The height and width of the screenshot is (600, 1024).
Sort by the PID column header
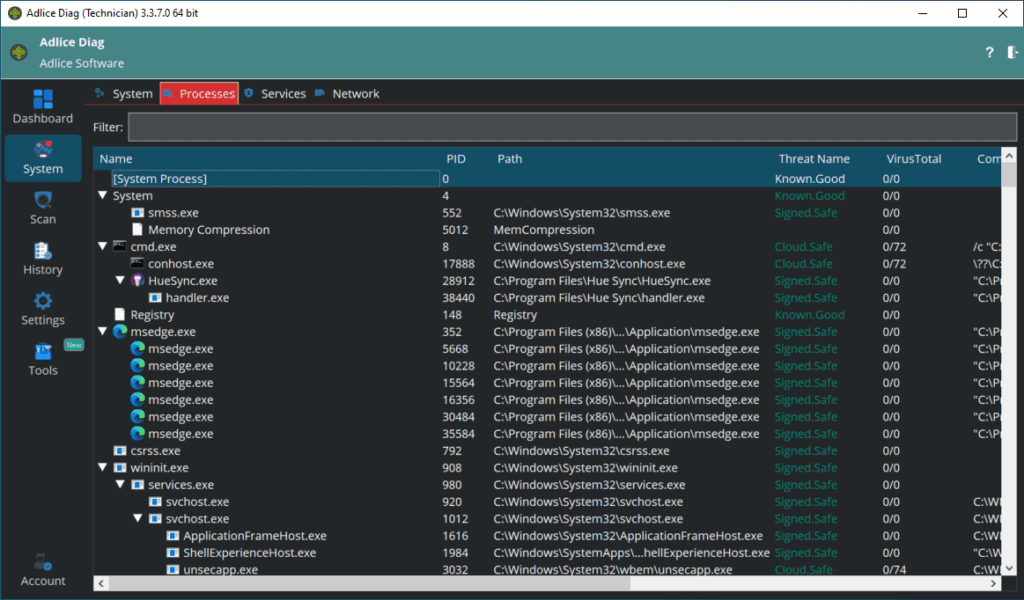[x=456, y=159]
